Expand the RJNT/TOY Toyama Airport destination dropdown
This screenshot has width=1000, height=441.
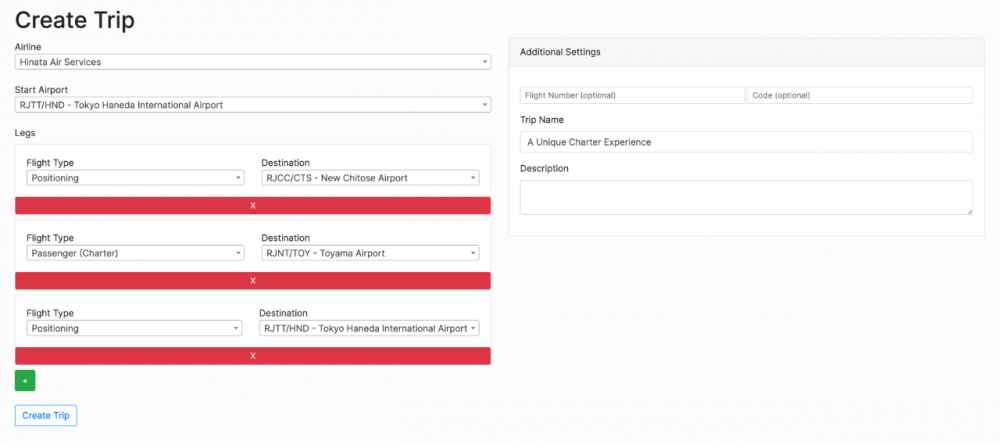click(x=369, y=253)
